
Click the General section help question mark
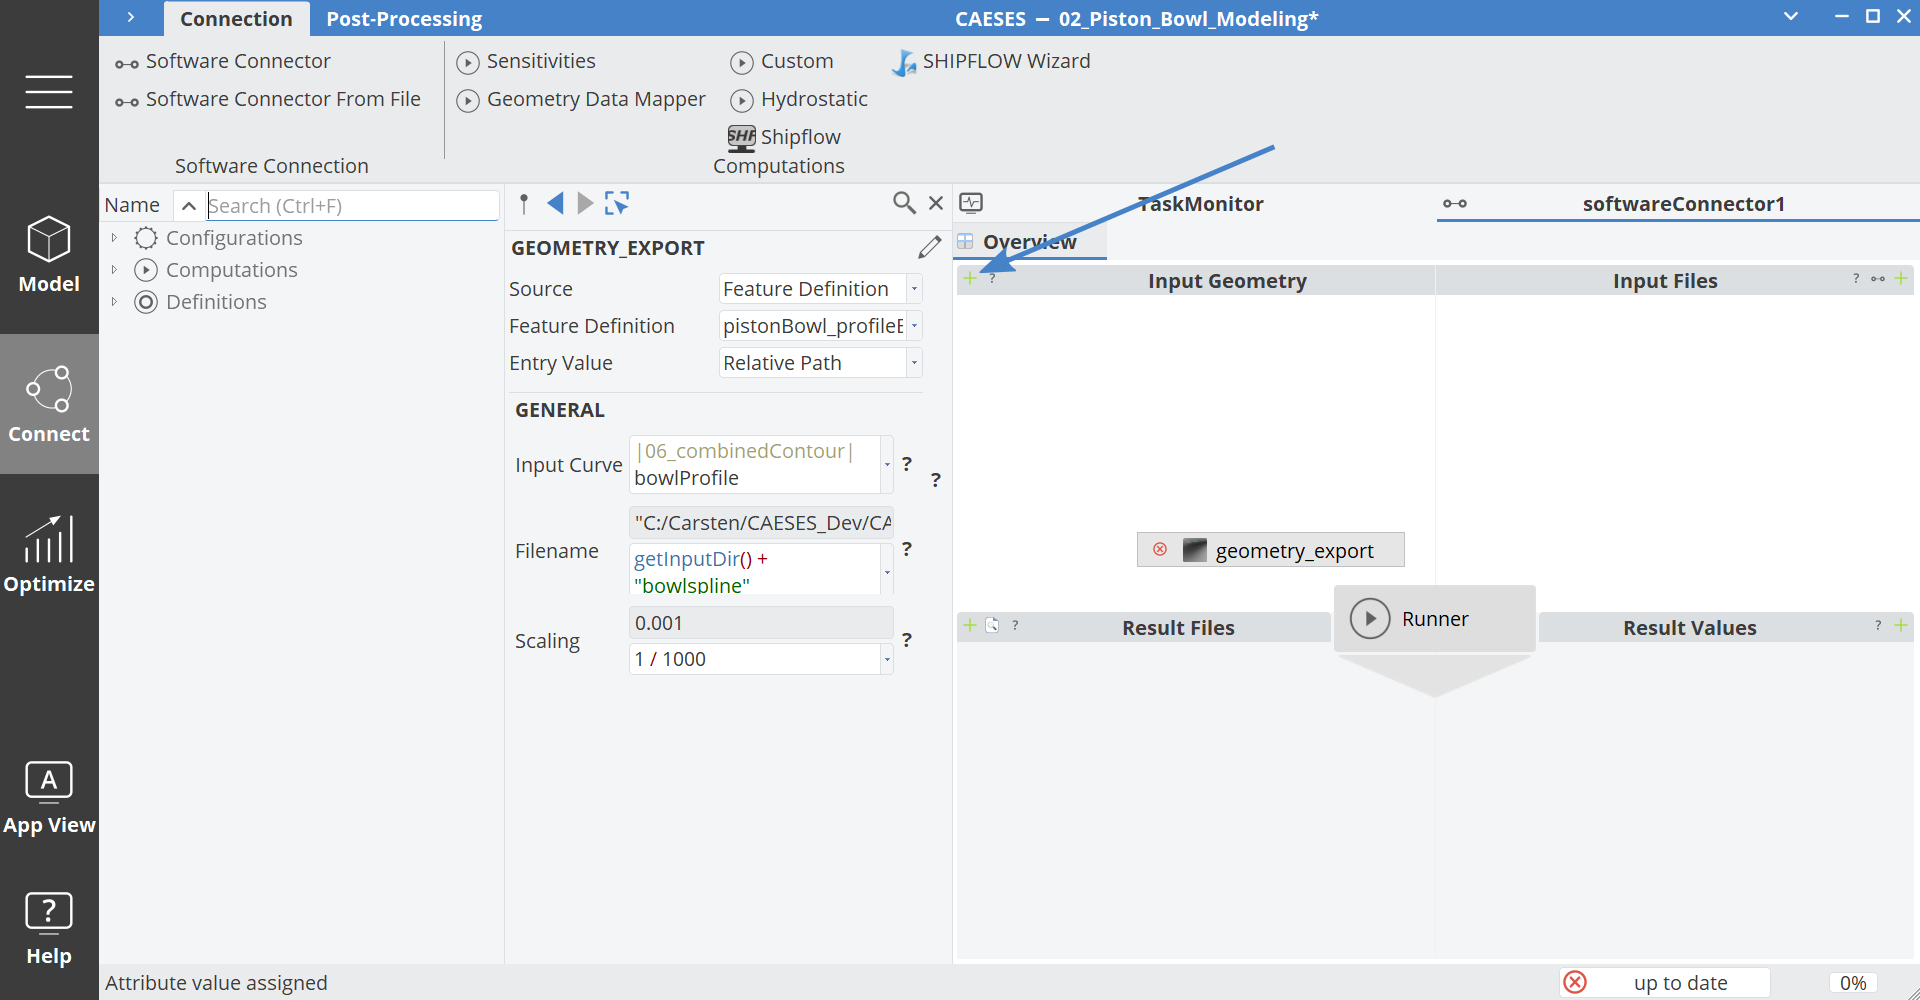(x=936, y=480)
